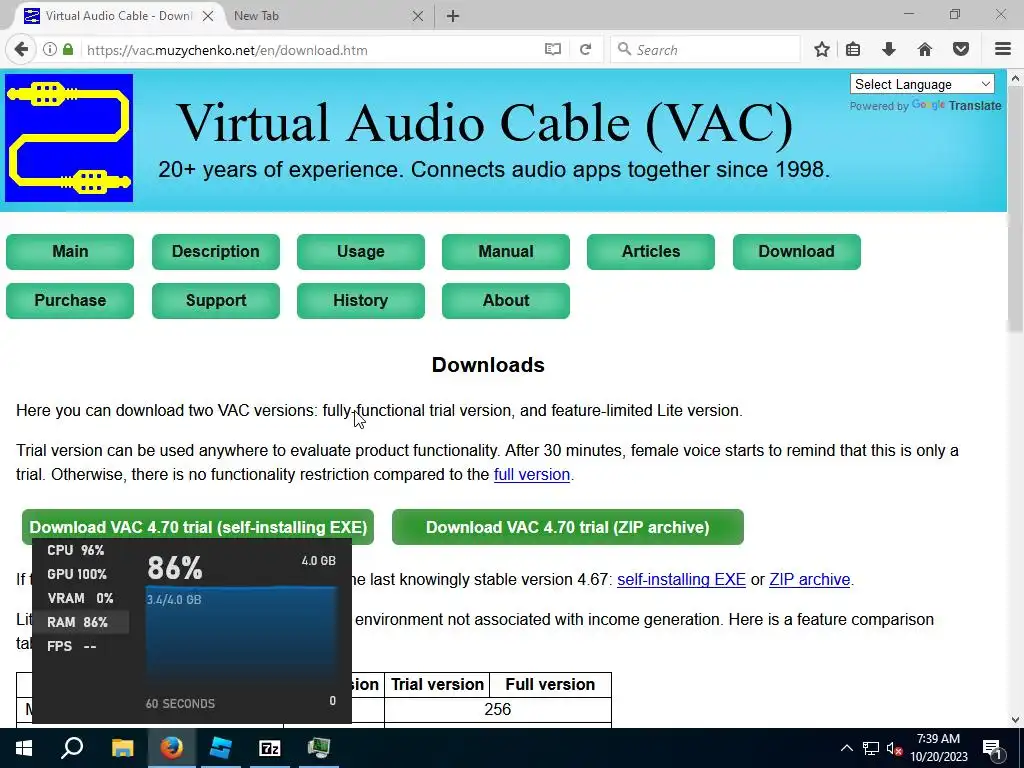Select GPU 100% in performance overlay
Image resolution: width=1024 pixels, height=768 pixels.
(x=76, y=575)
